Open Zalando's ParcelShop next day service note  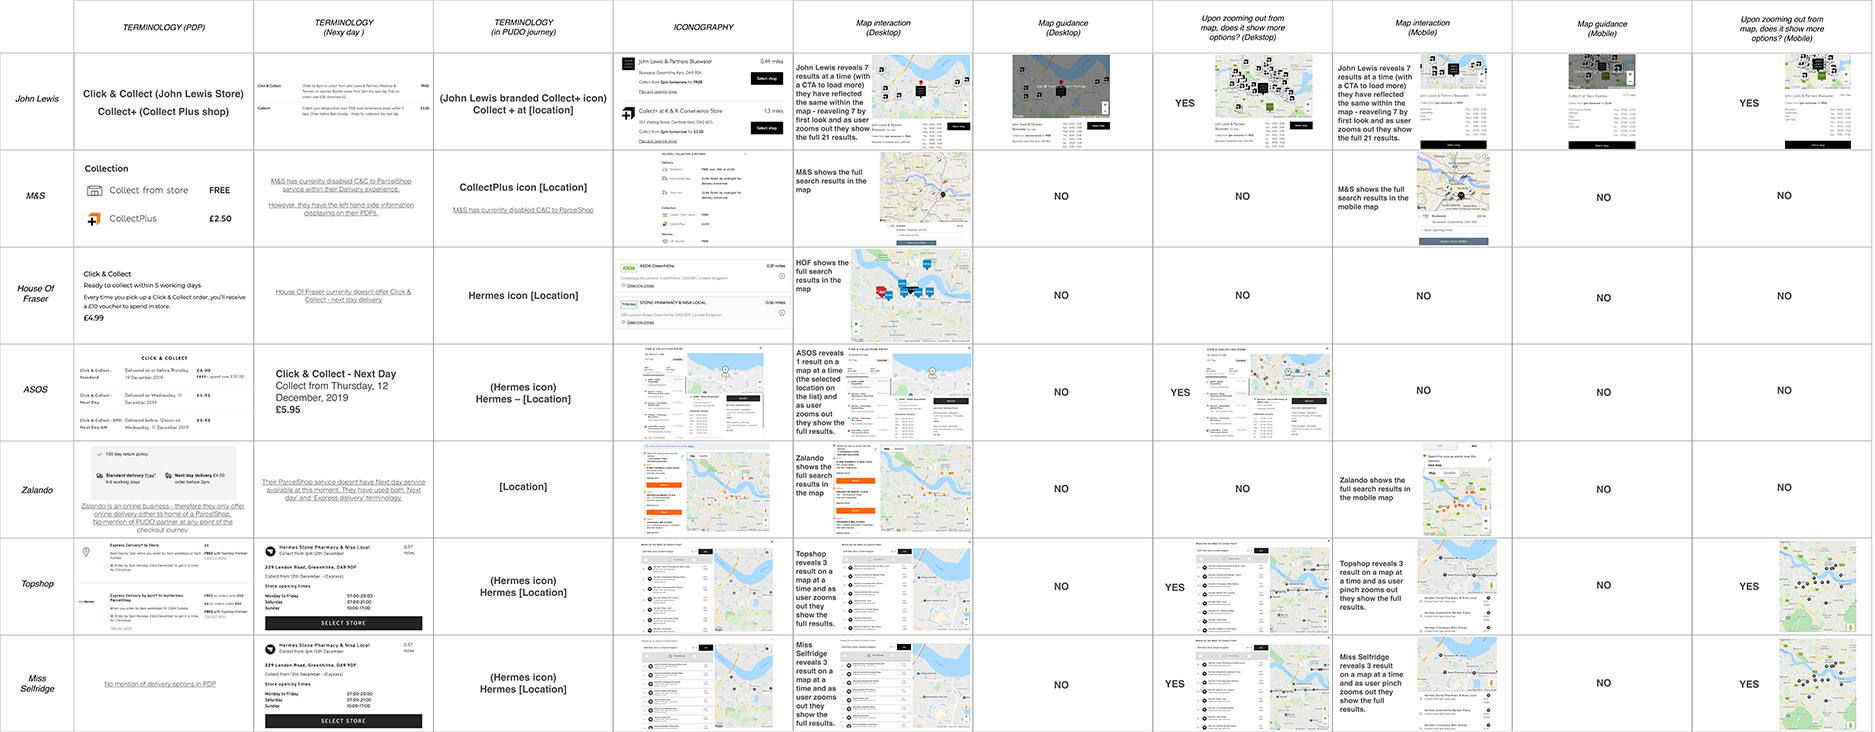tap(343, 489)
